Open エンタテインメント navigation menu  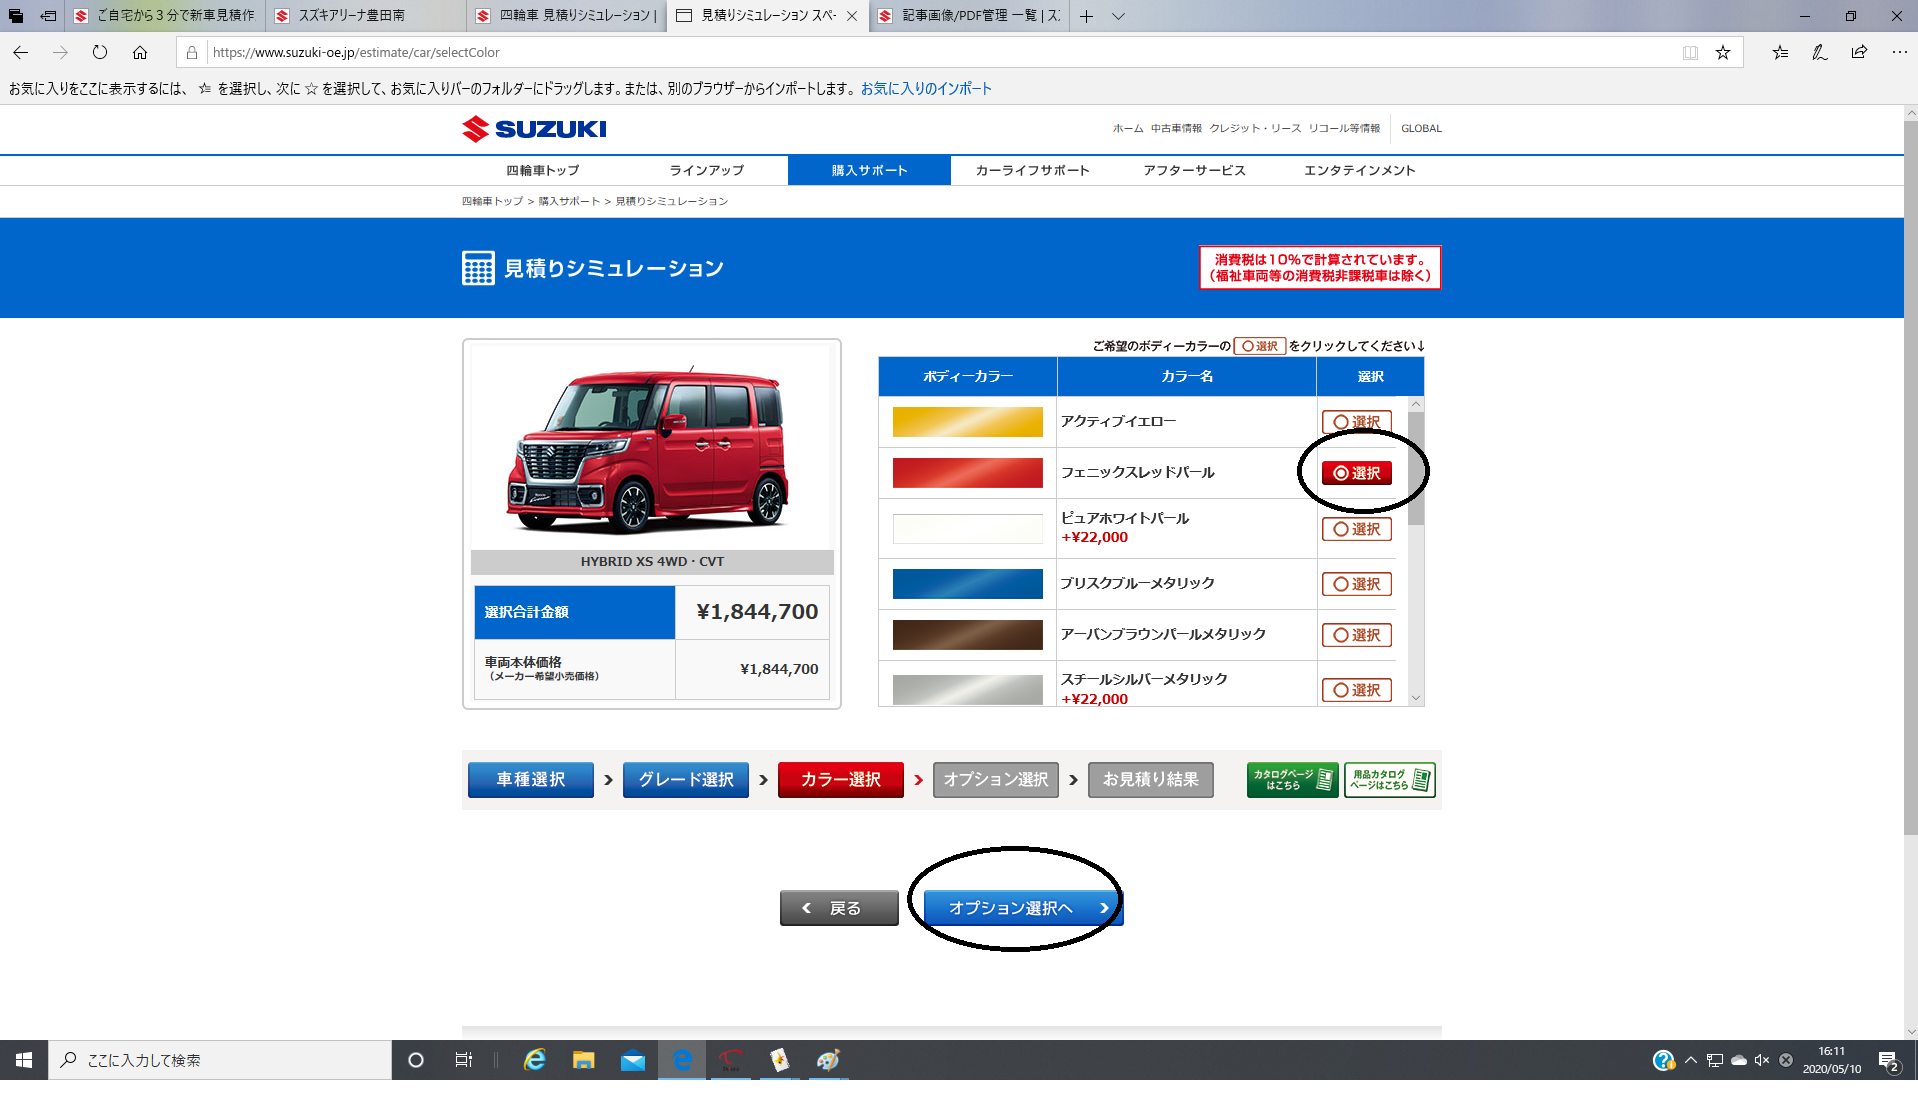click(1359, 171)
